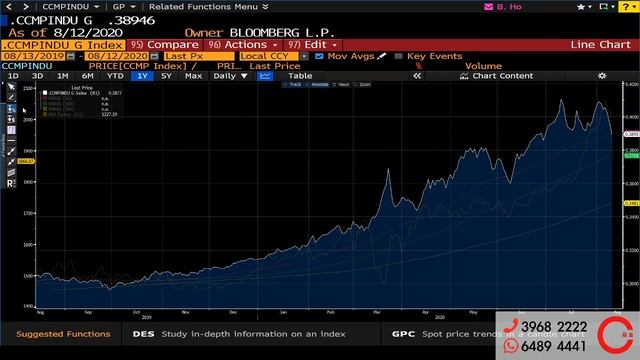Select the 1Y range tab
Viewport: 640px width, 360px height.
pos(142,76)
